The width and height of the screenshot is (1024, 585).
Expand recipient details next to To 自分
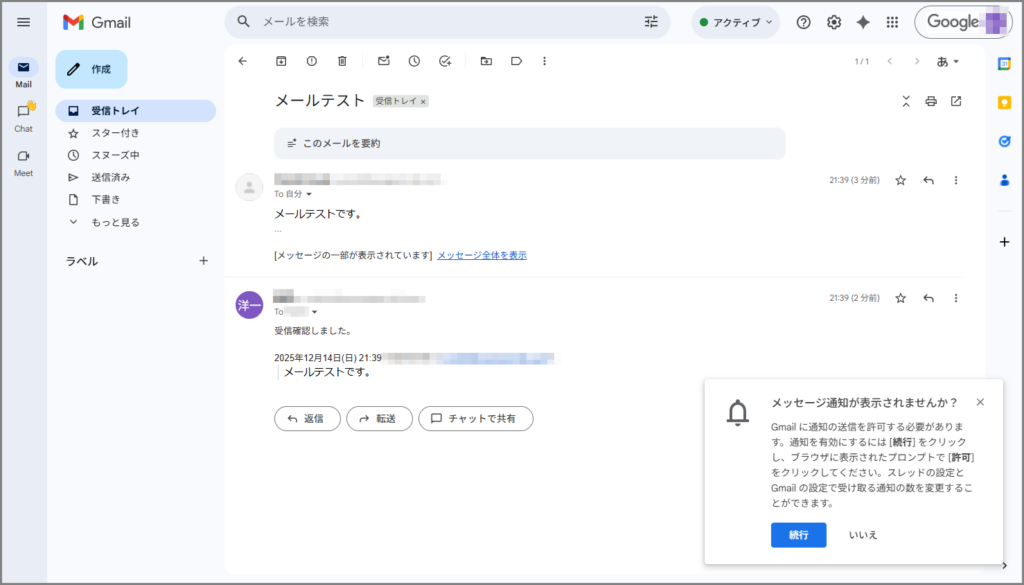[x=309, y=194]
